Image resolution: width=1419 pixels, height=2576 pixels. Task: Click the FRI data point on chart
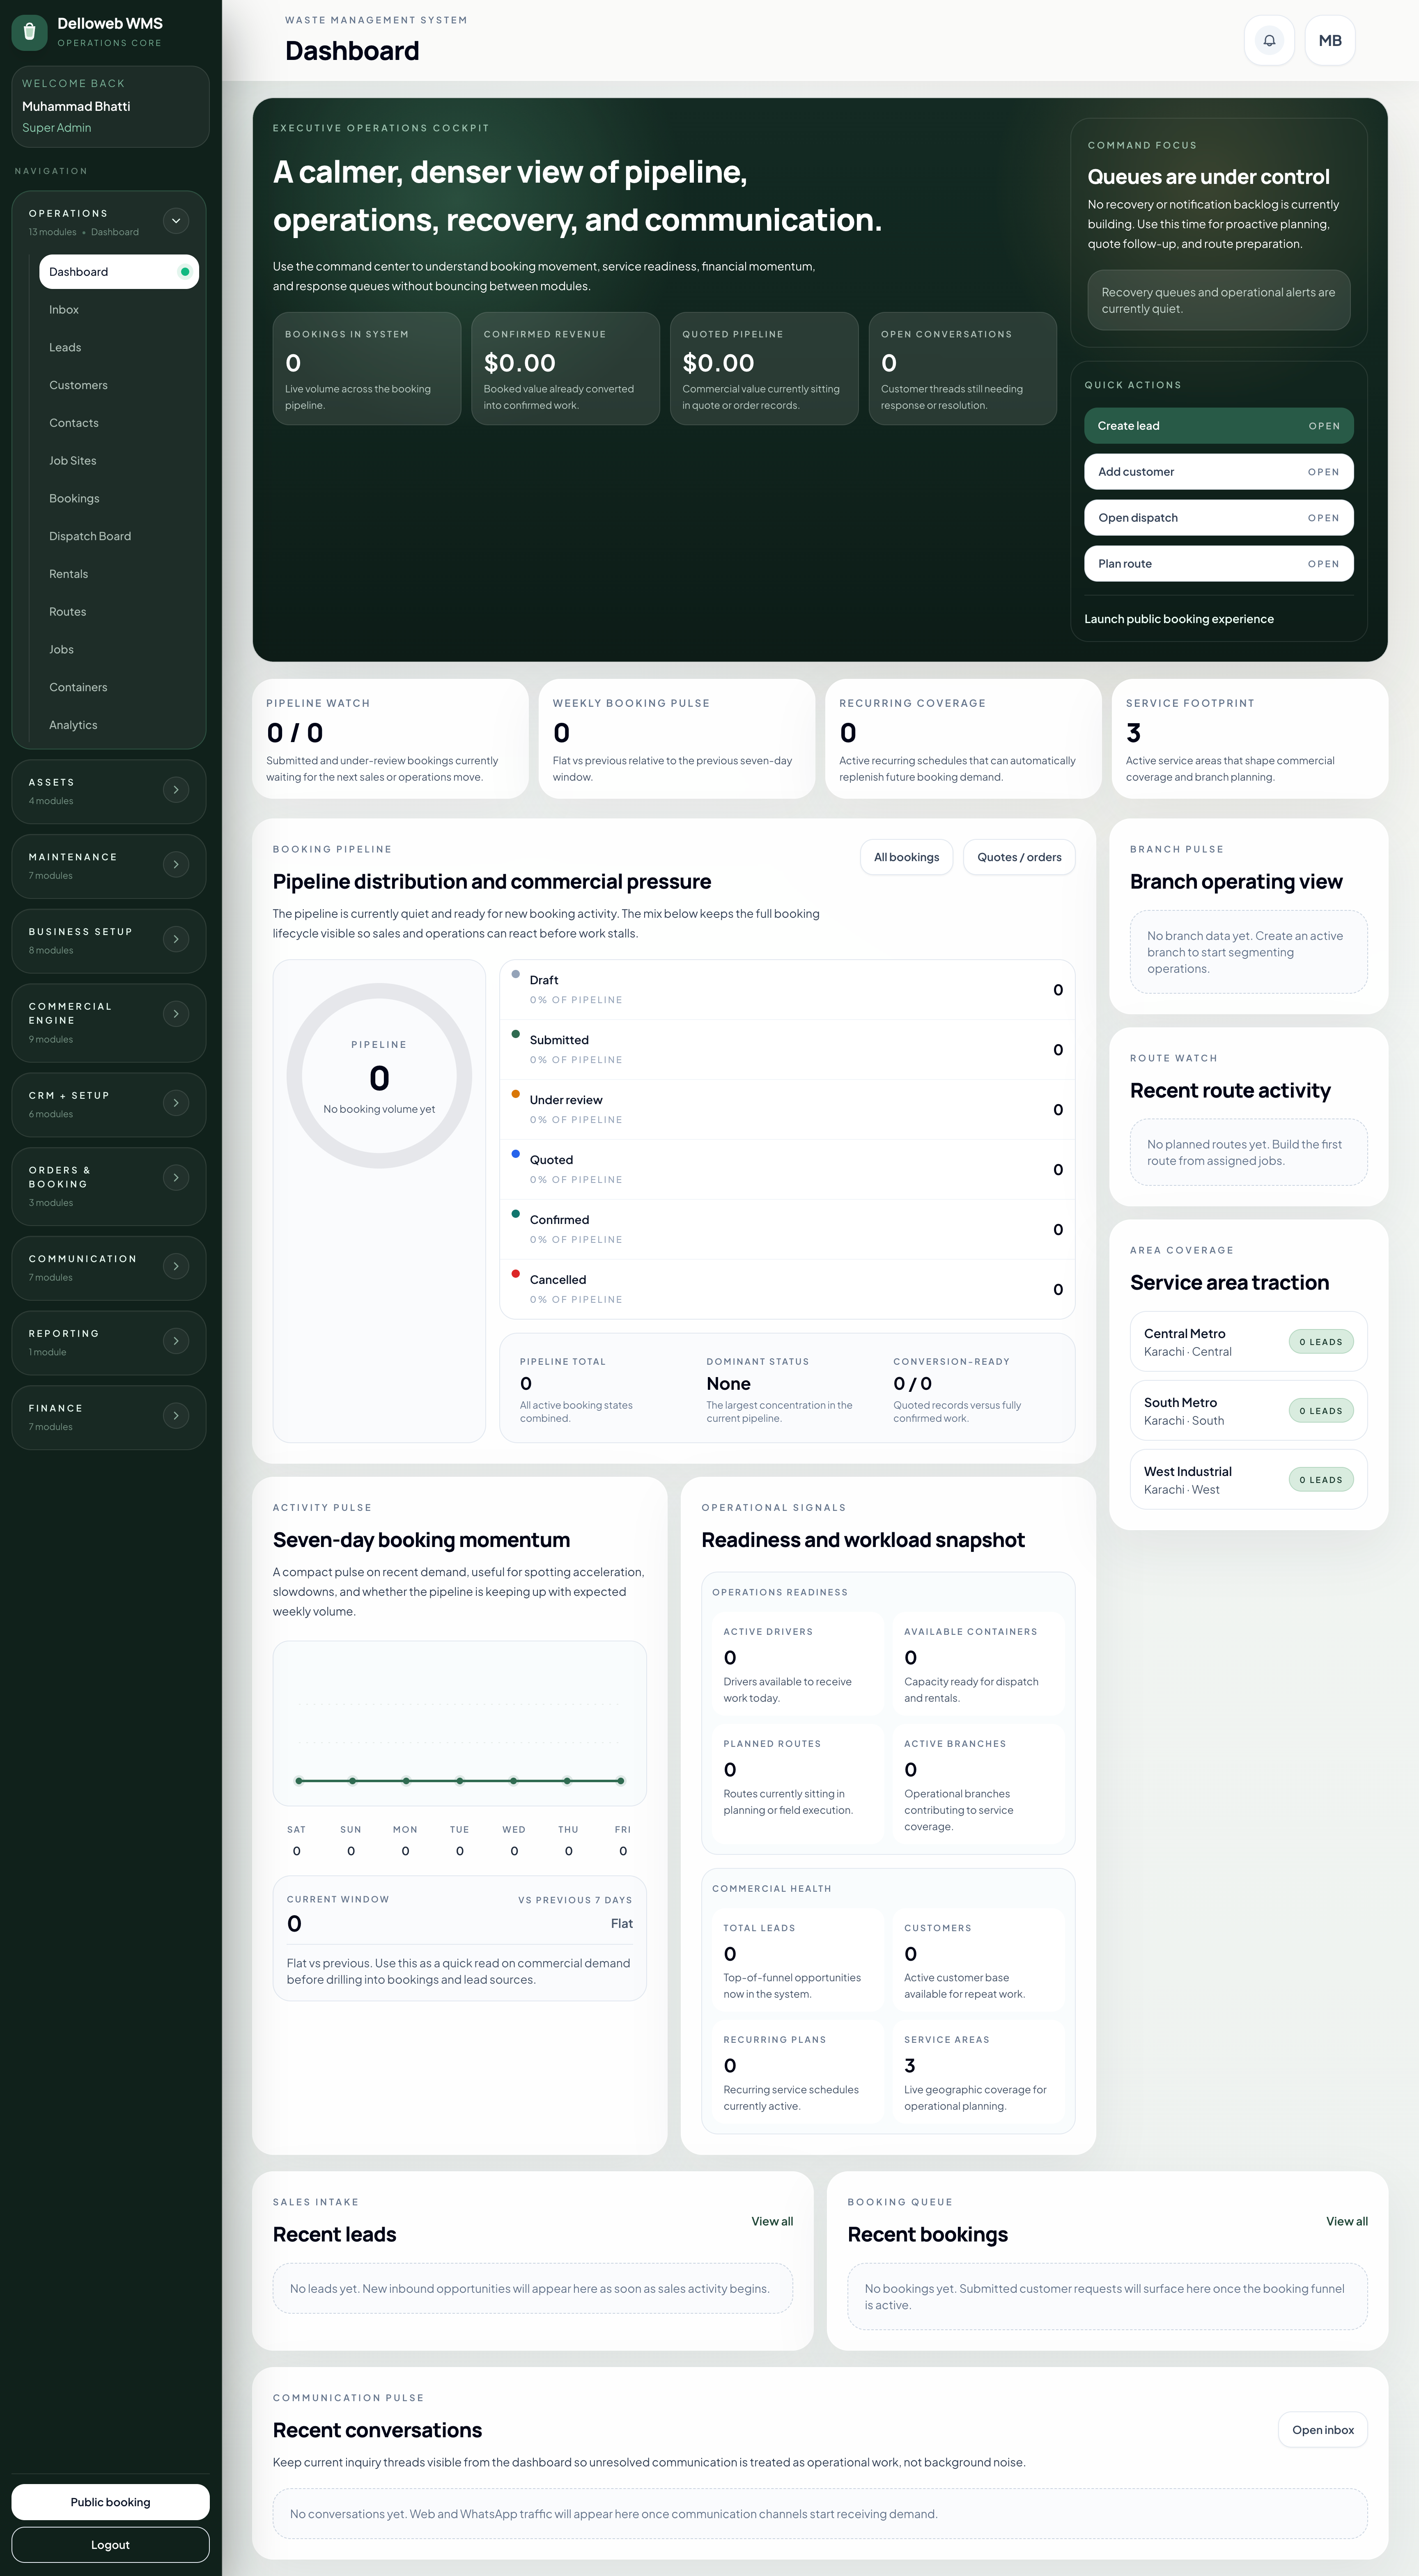tap(621, 1781)
